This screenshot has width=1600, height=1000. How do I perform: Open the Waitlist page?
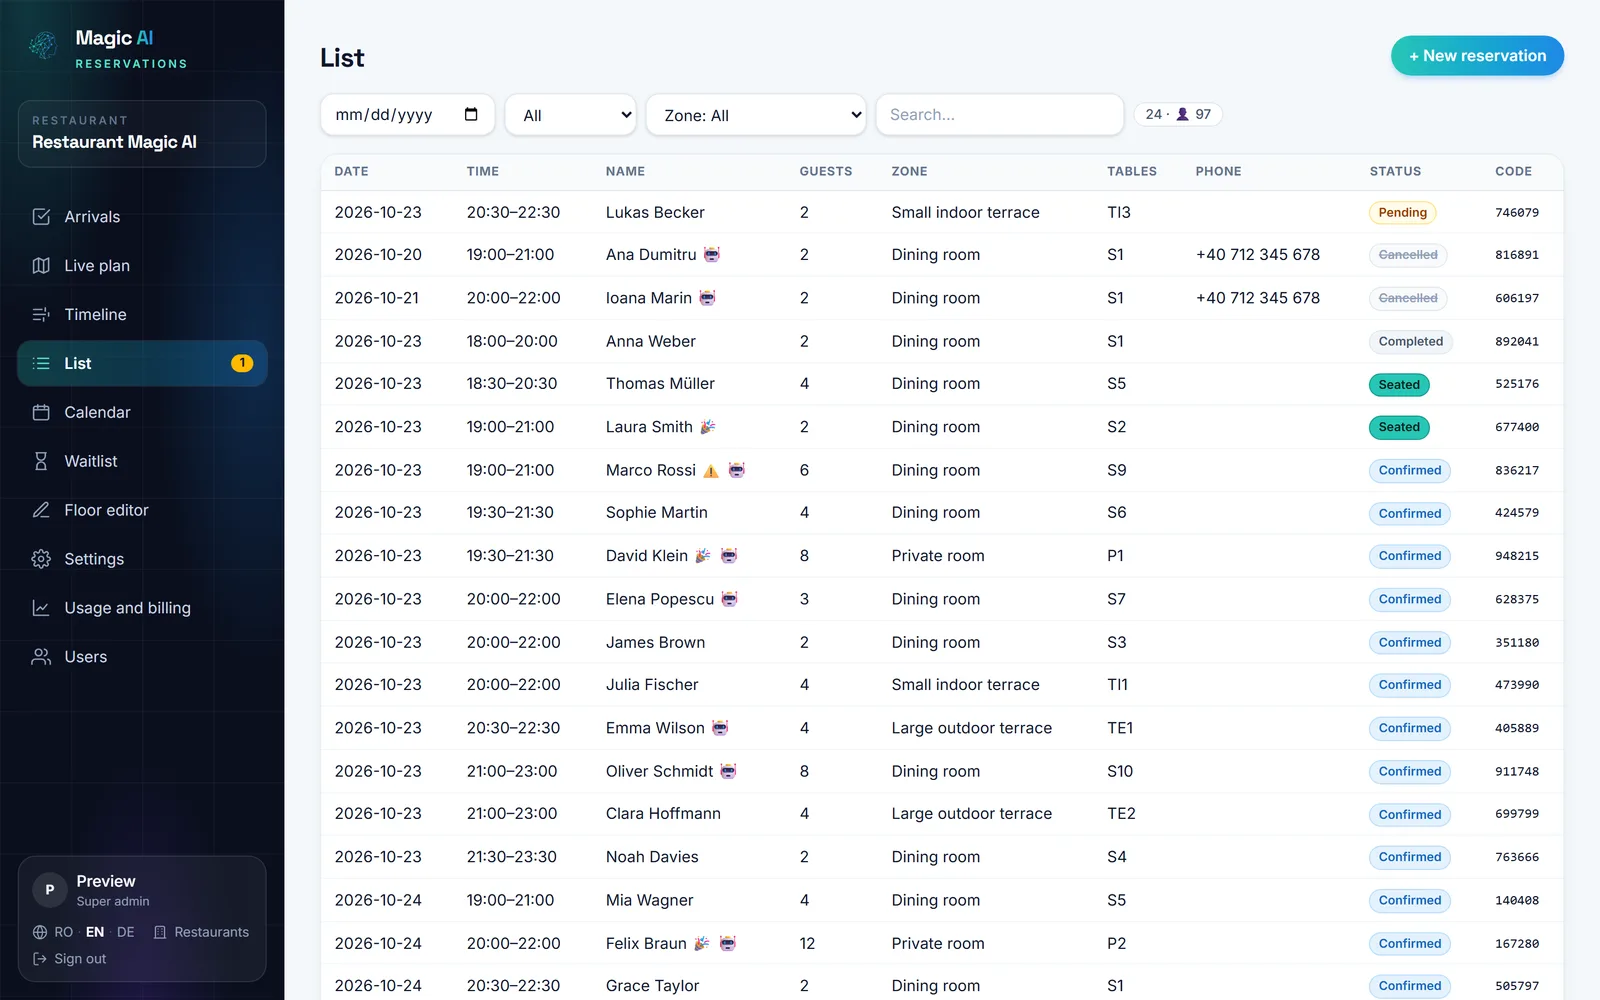[142, 462]
